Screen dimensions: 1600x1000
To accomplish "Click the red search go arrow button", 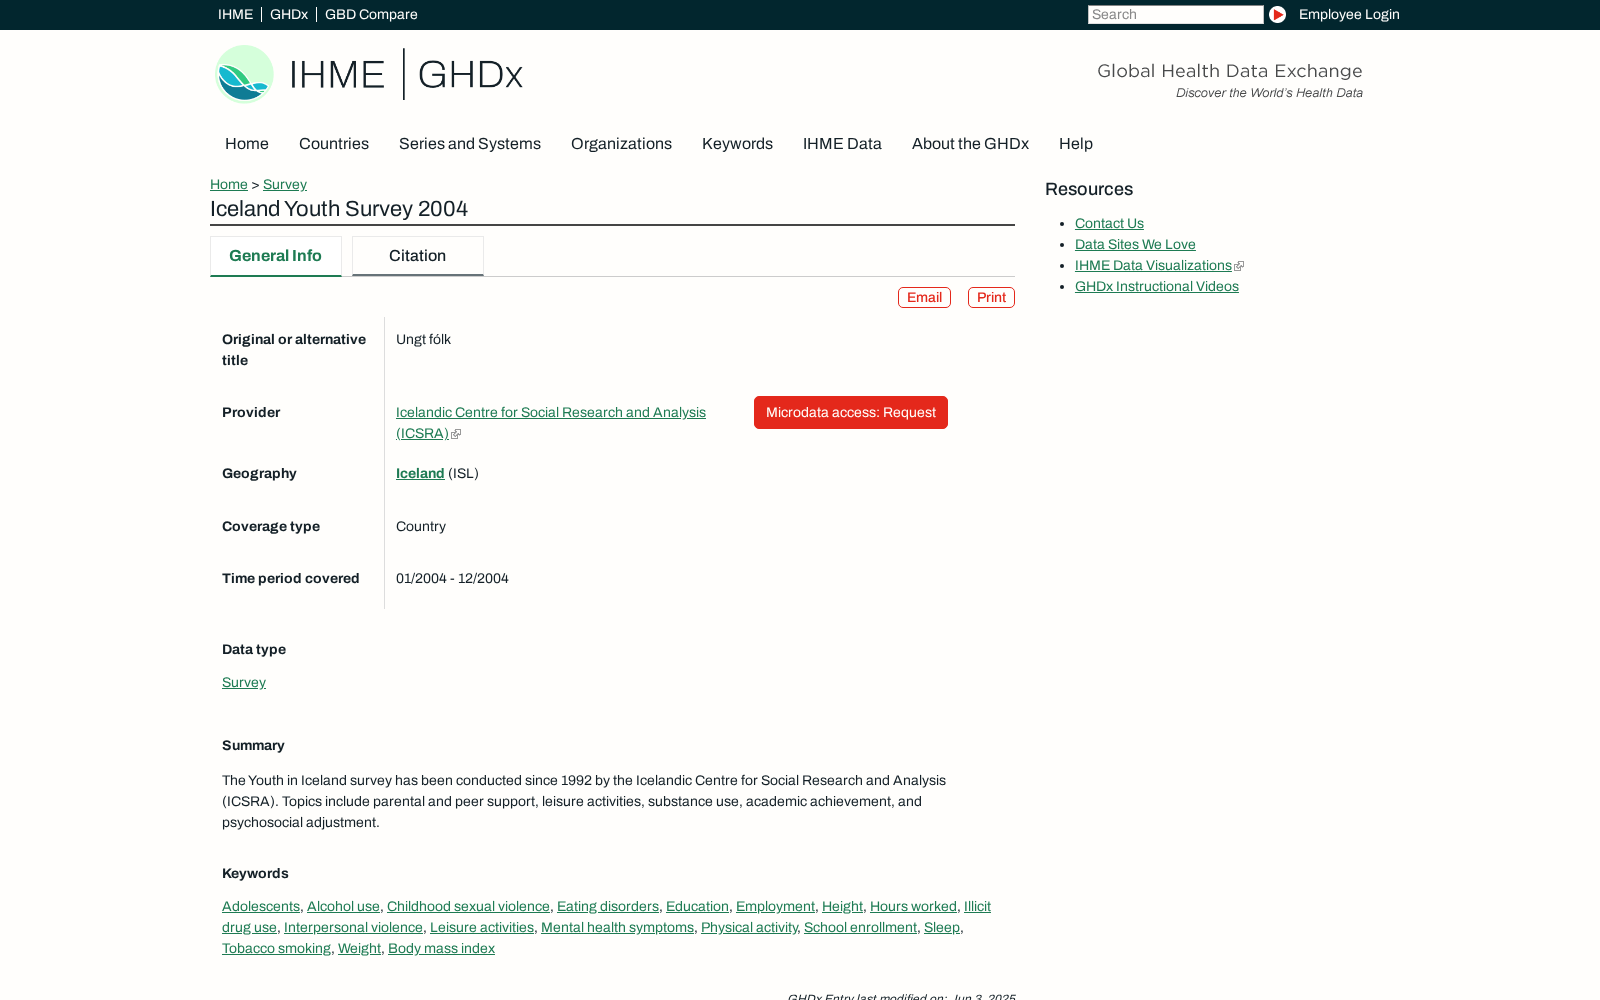I will [x=1277, y=14].
